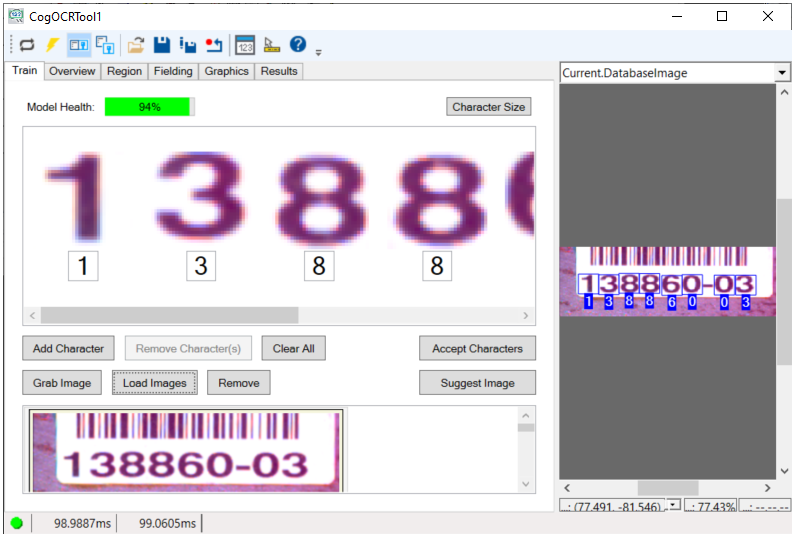Screen dimensions: 795x536
Task: Click the Character Size button
Action: (x=489, y=107)
